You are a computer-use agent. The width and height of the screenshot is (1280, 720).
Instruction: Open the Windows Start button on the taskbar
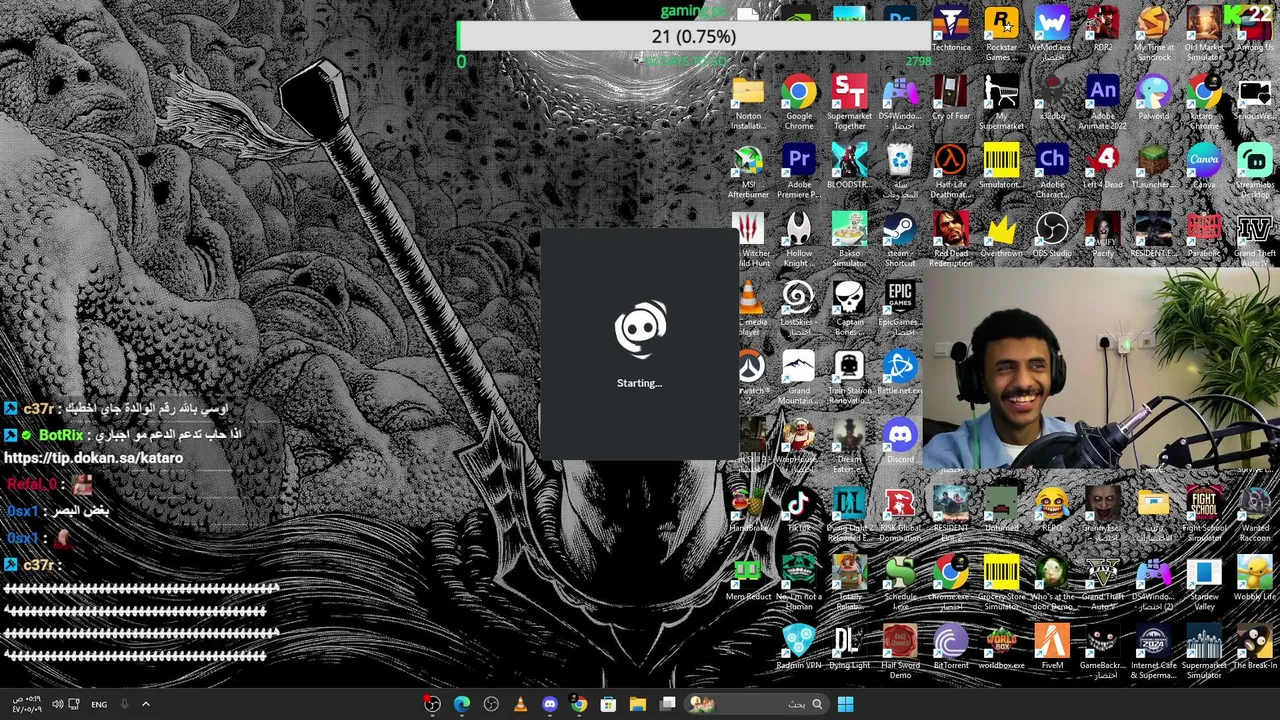(845, 704)
